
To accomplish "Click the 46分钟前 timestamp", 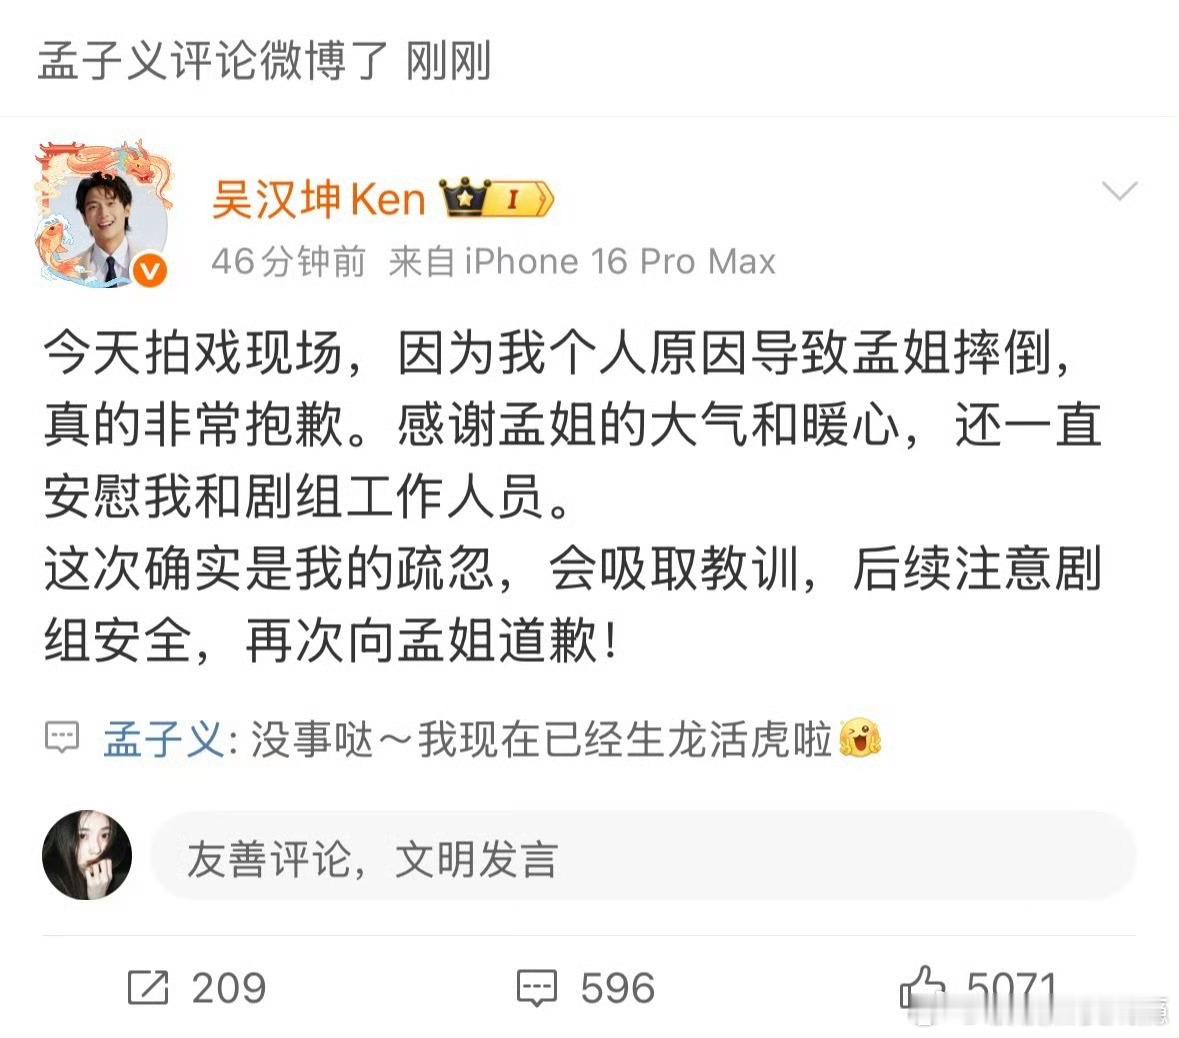I will [x=289, y=263].
